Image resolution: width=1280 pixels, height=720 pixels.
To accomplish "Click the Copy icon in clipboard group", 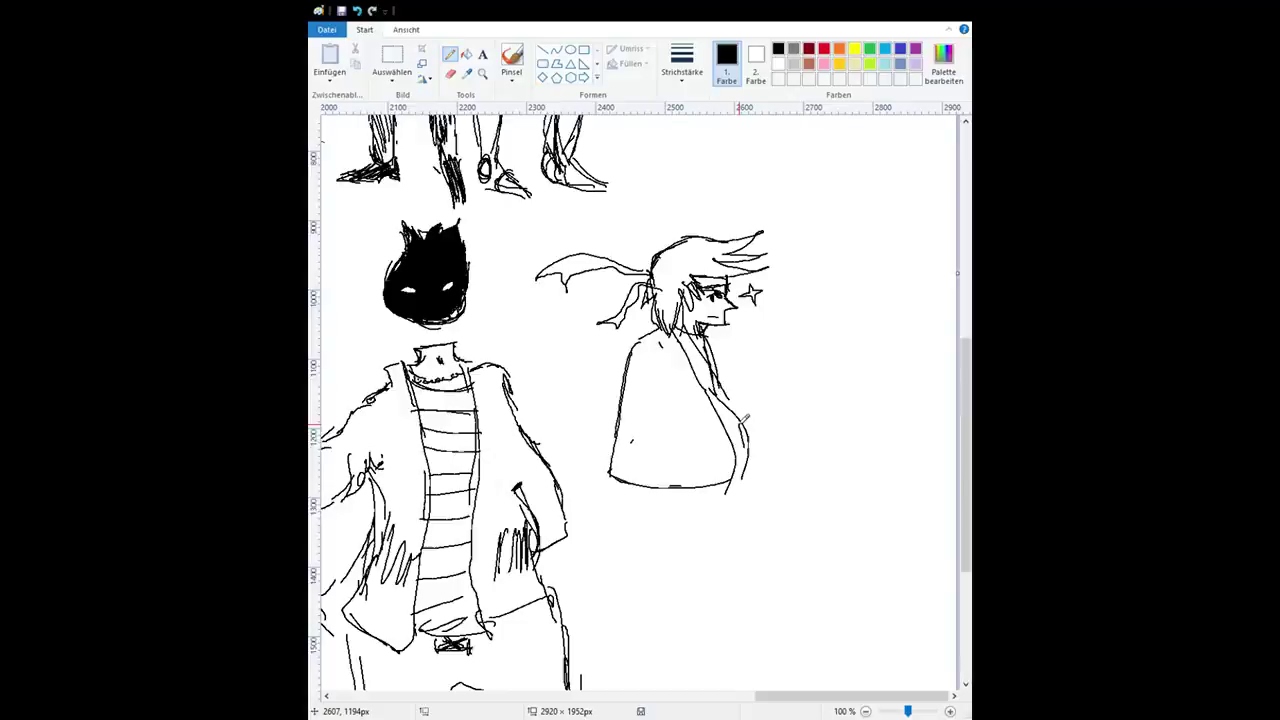I will [x=355, y=64].
